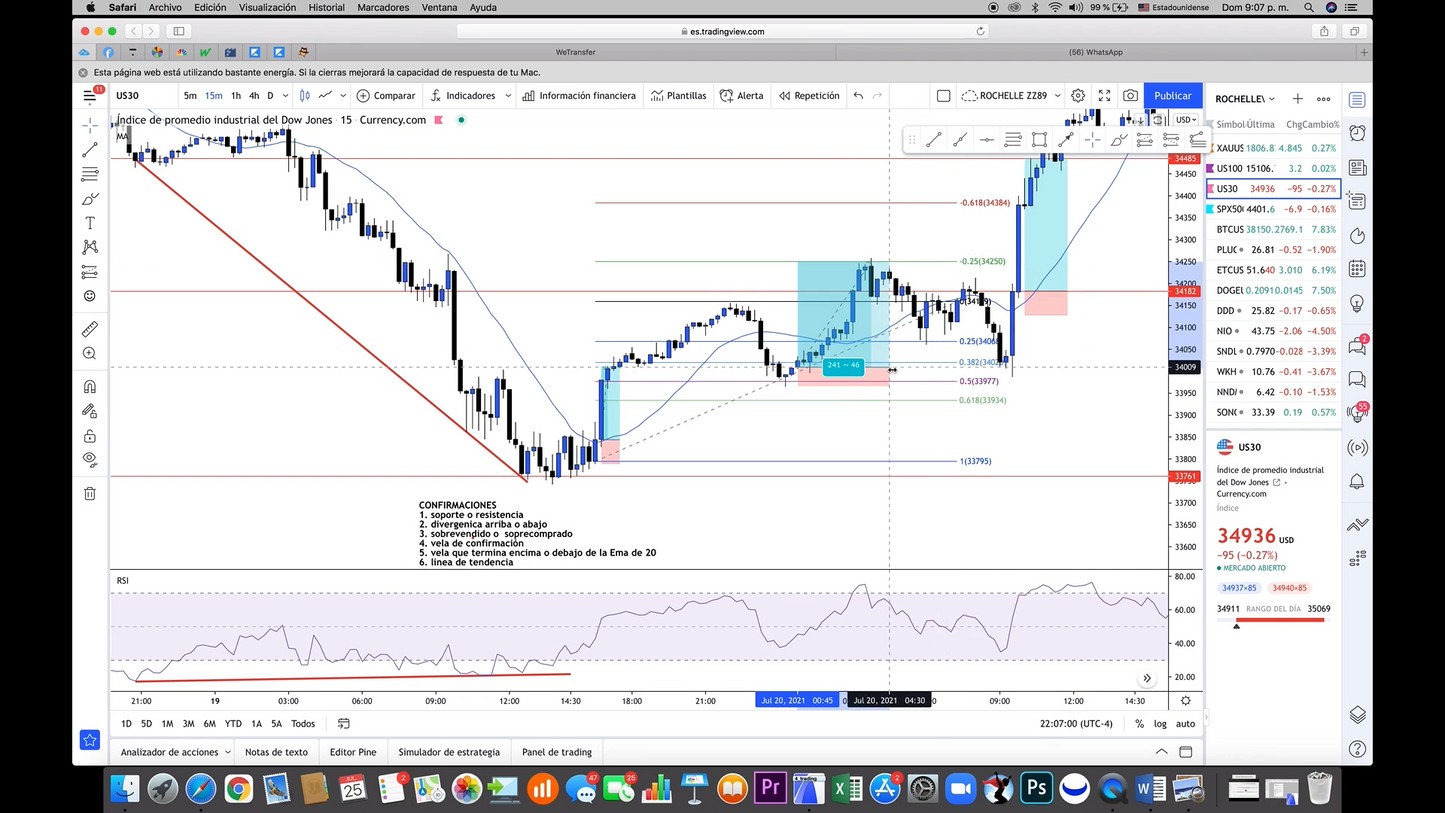
Task: Open public chats with red badge 2
Action: point(1357,346)
